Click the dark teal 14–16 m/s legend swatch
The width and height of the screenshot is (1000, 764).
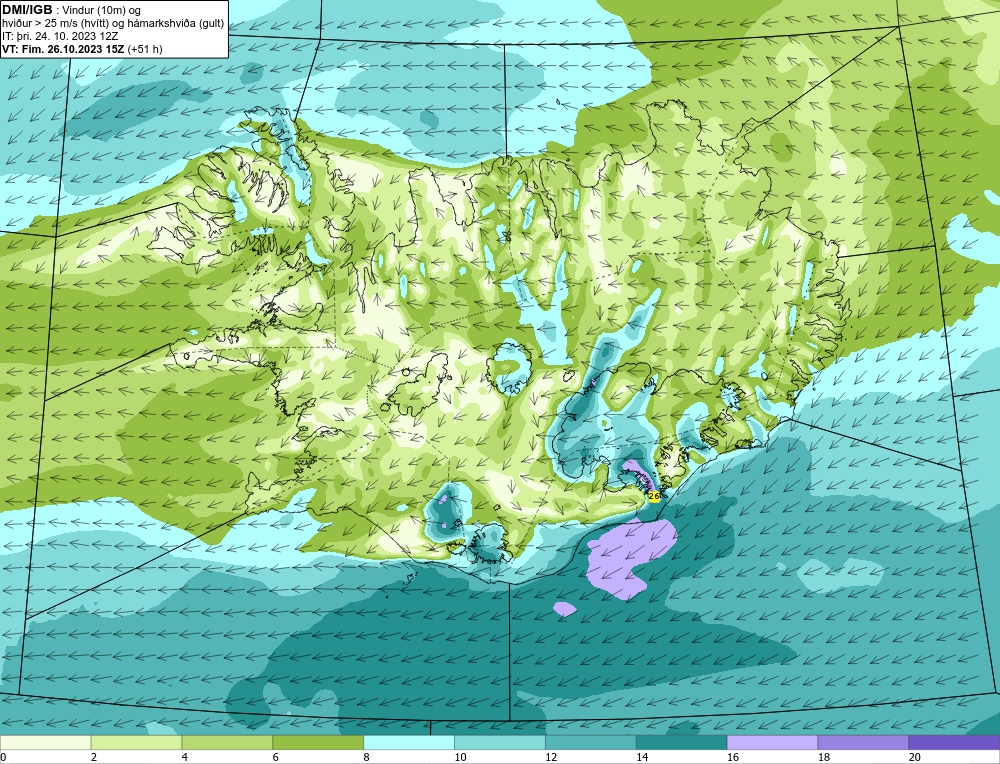[x=681, y=742]
